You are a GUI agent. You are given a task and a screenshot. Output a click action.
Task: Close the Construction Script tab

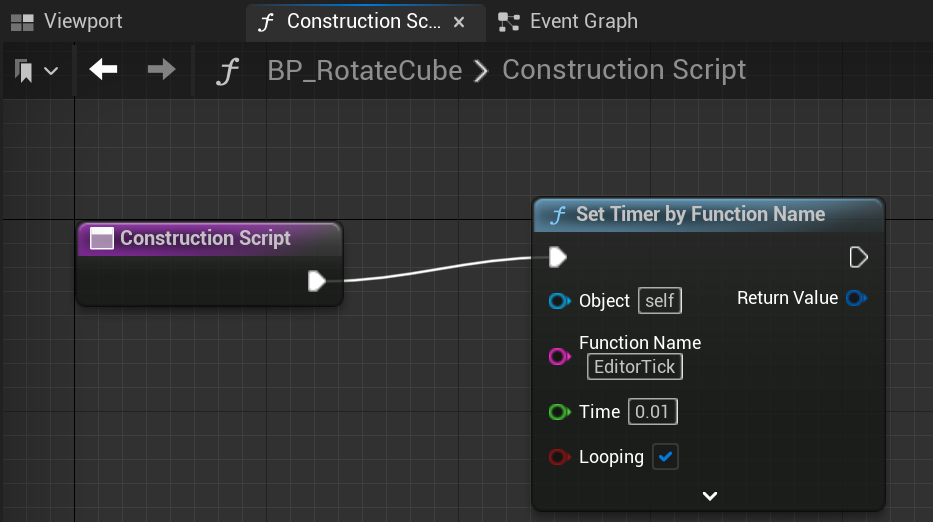pyautogui.click(x=459, y=22)
